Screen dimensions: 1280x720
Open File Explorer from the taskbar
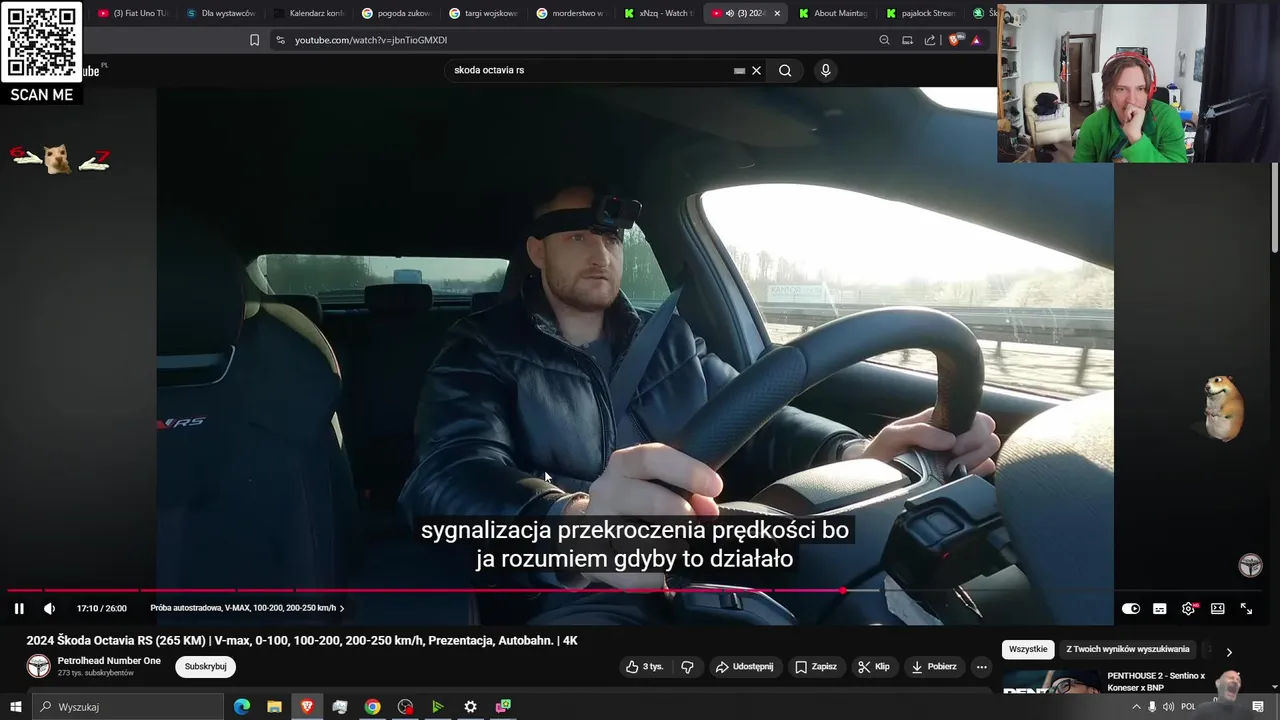(274, 707)
